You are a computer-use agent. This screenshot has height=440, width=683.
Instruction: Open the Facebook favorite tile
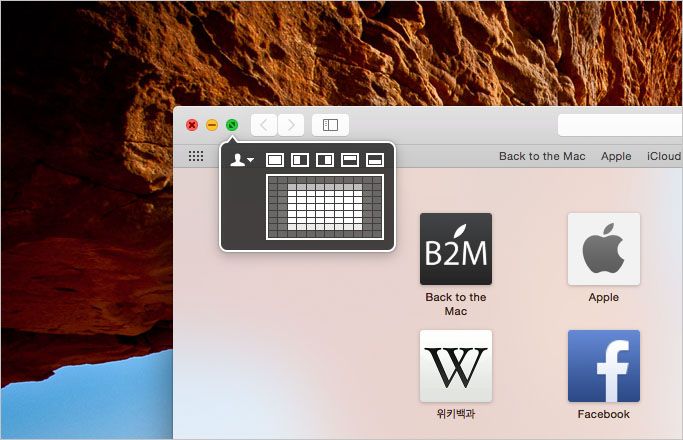coord(604,366)
